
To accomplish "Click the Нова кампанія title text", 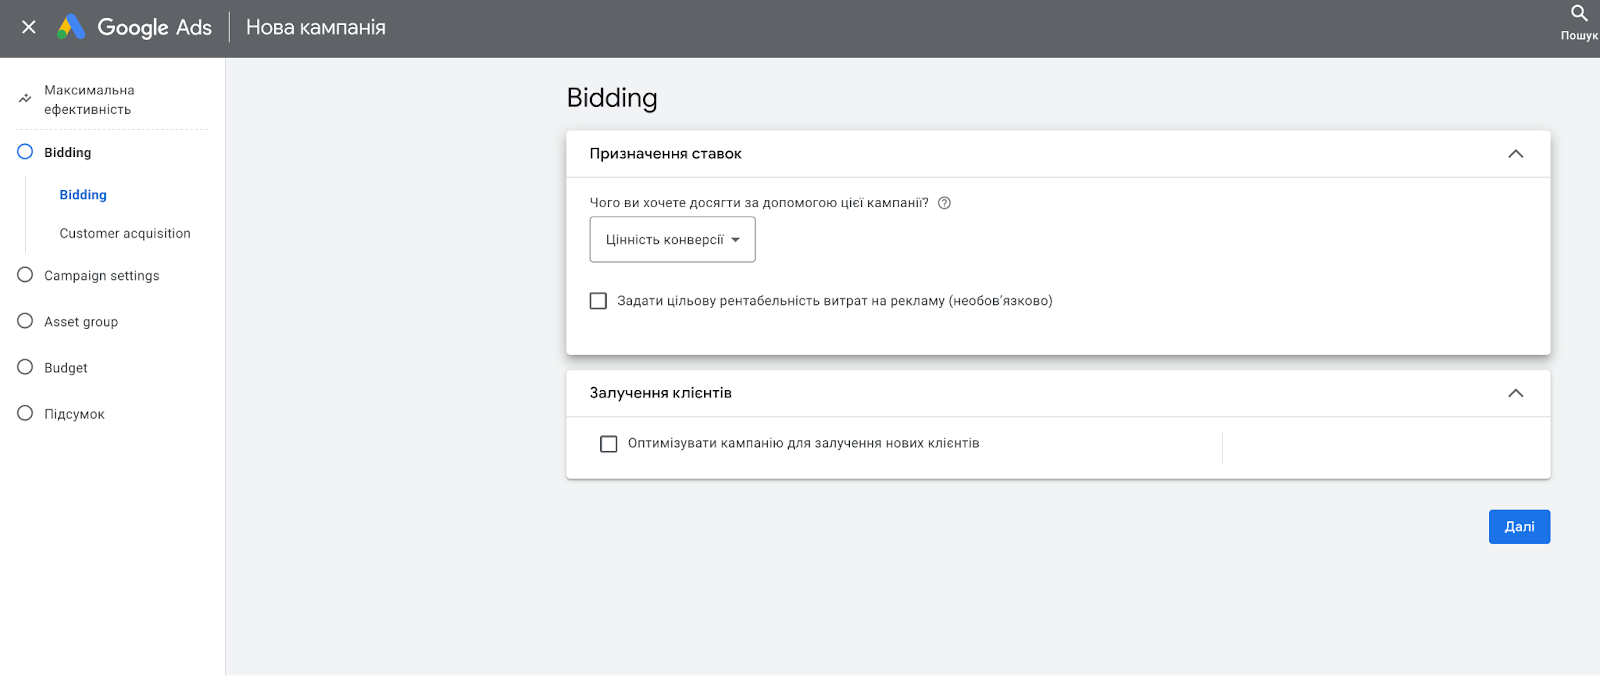I will [316, 28].
